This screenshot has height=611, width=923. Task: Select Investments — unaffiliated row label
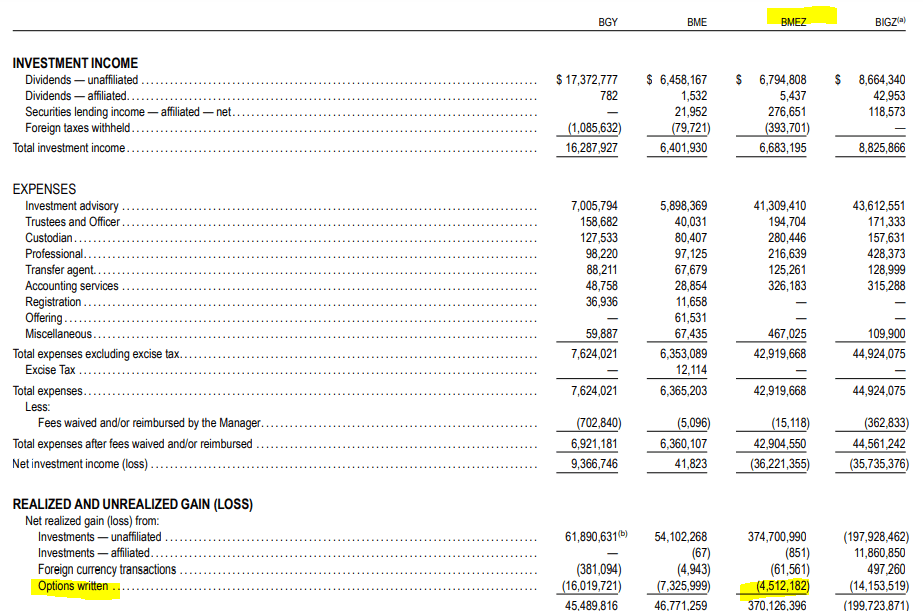99,536
